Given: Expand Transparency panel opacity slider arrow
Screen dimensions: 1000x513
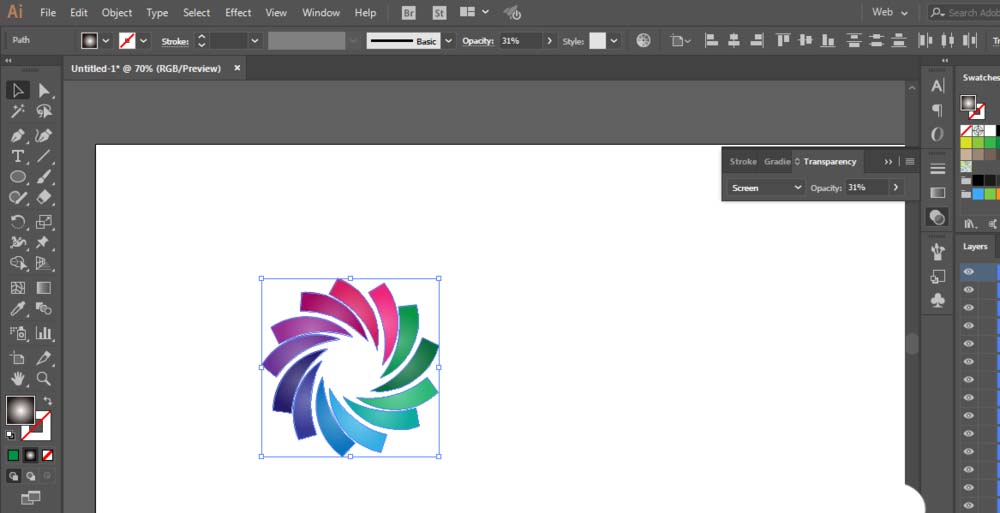Looking at the screenshot, I should 895,188.
